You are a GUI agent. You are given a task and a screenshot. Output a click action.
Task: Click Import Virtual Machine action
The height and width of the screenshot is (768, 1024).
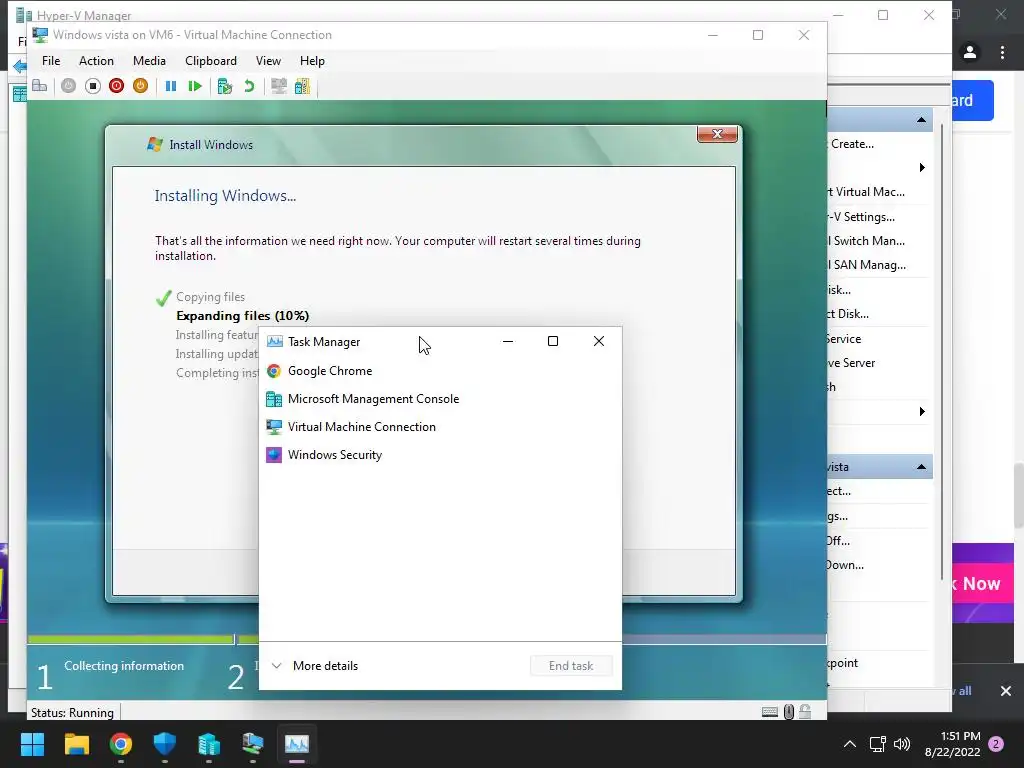click(x=866, y=192)
